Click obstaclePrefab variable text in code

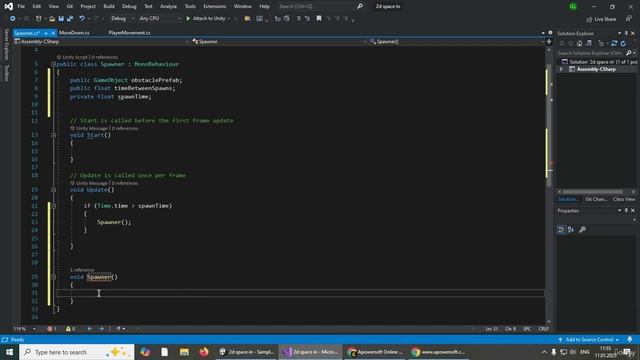click(156, 80)
